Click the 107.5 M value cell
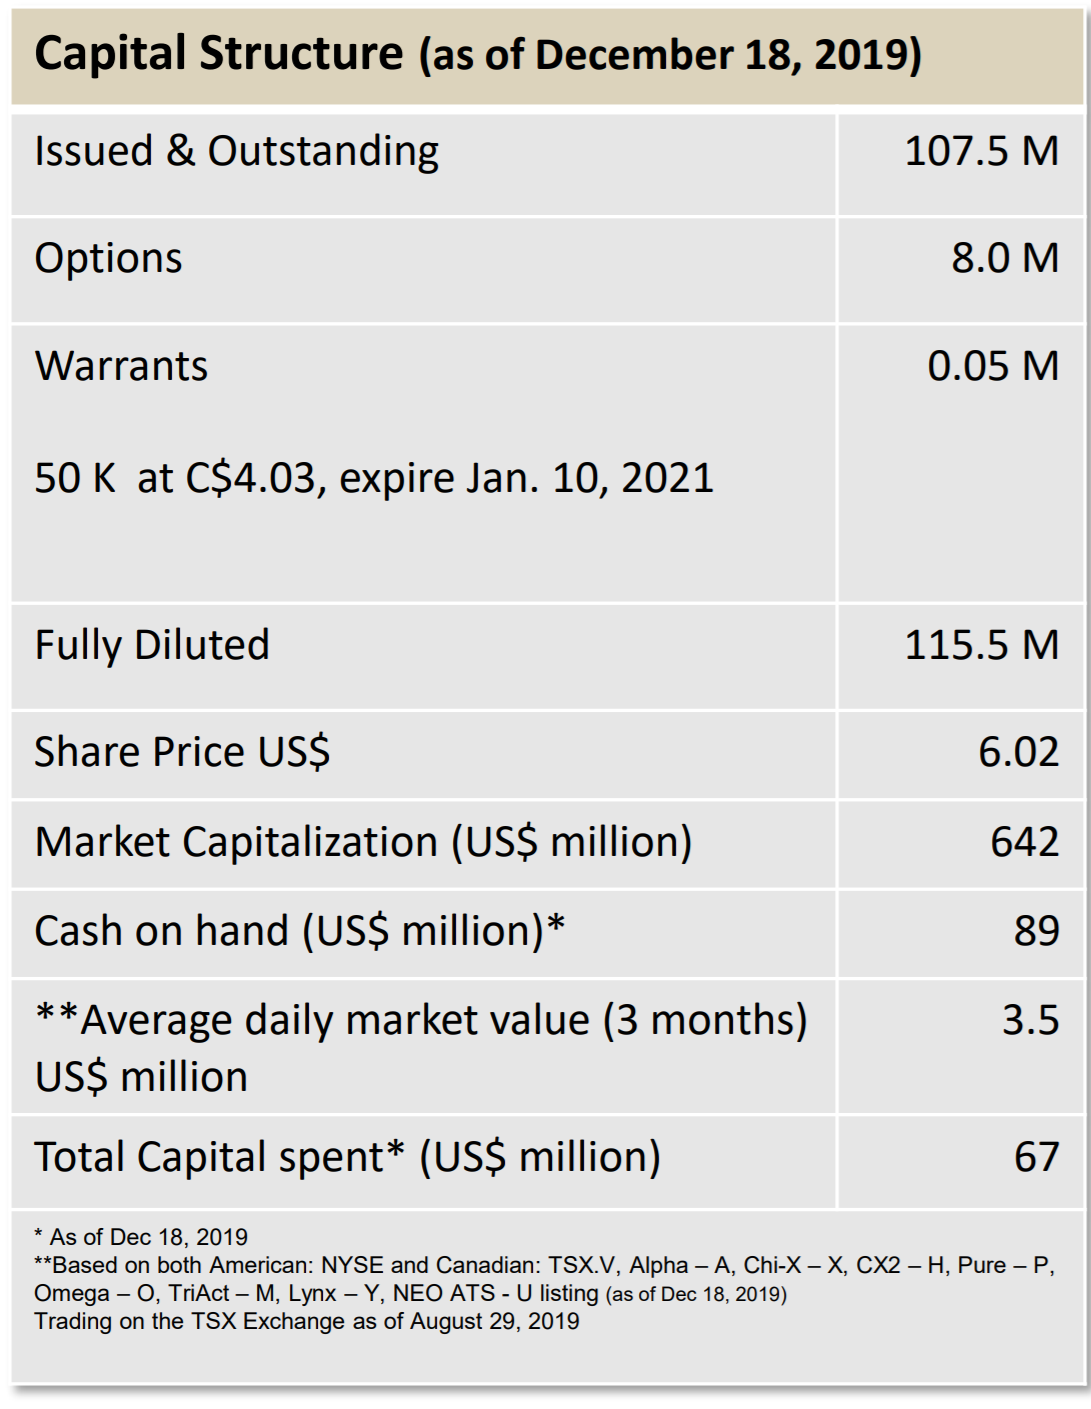The image size is (1091, 1409). [x=980, y=152]
